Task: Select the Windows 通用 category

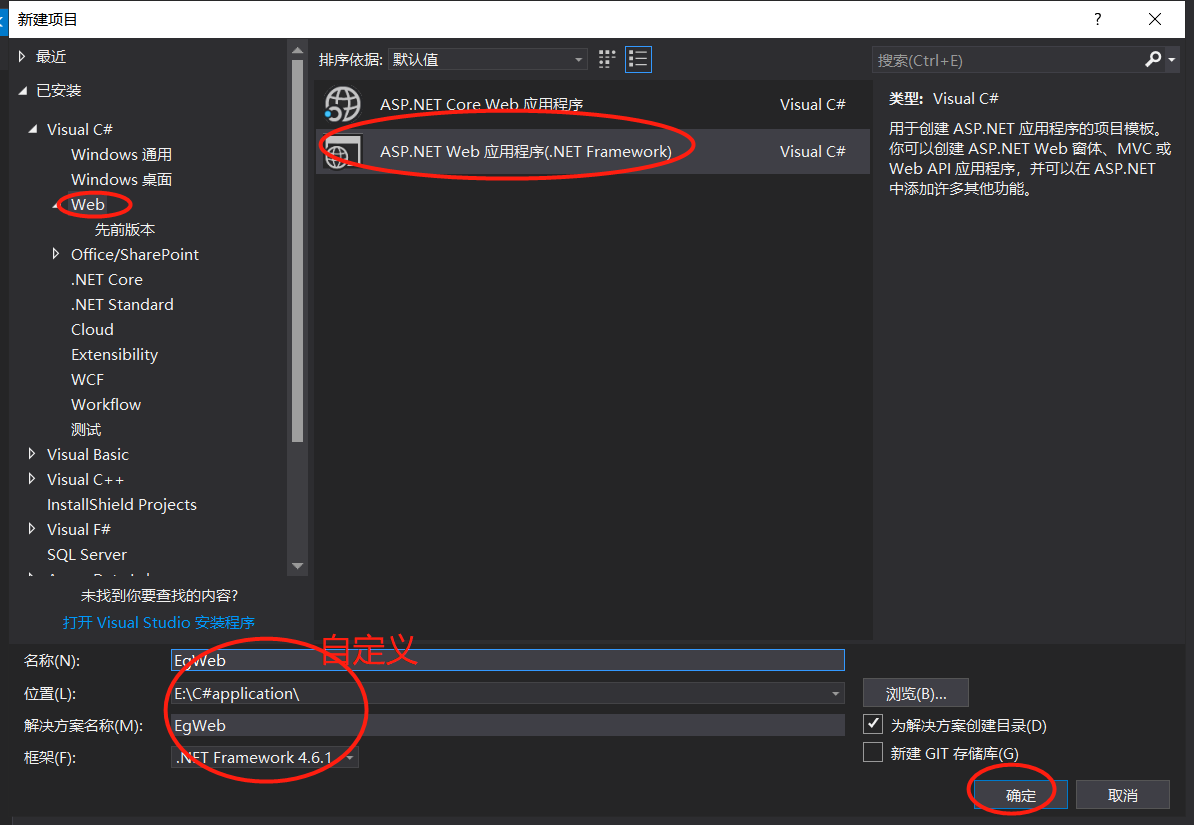Action: click(x=121, y=155)
